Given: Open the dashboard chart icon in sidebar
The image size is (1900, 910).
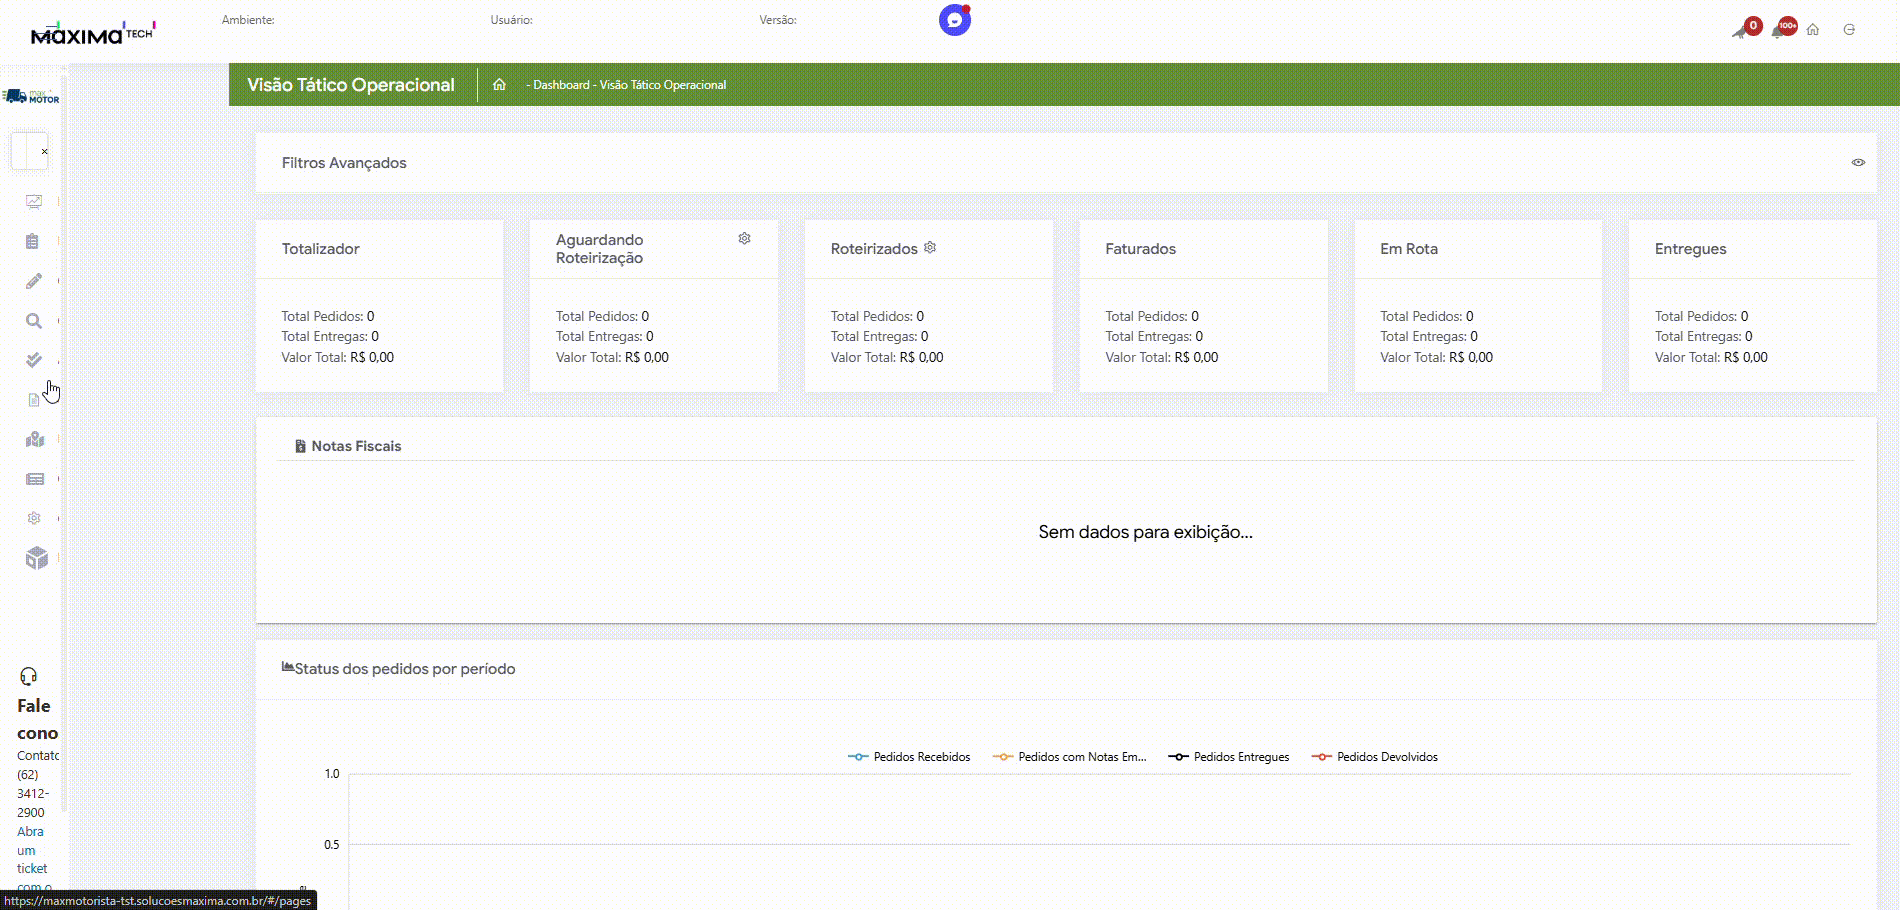Looking at the screenshot, I should (x=34, y=202).
